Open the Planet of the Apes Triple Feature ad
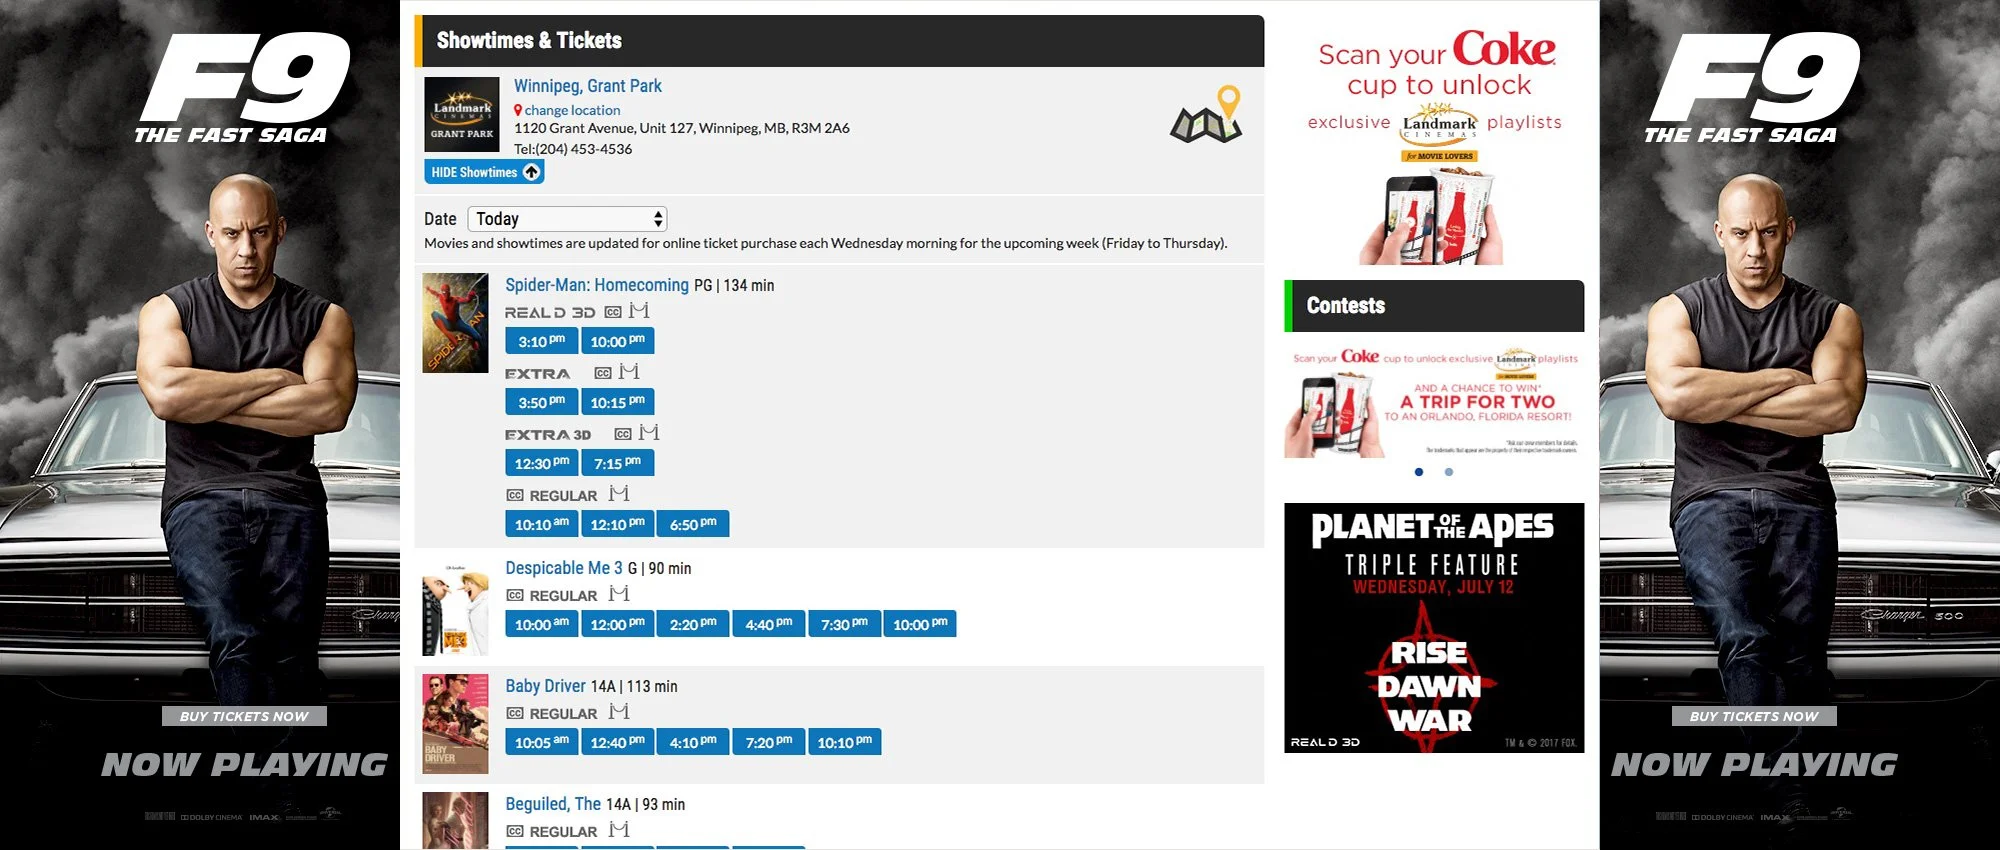This screenshot has height=850, width=2000. (x=1434, y=628)
